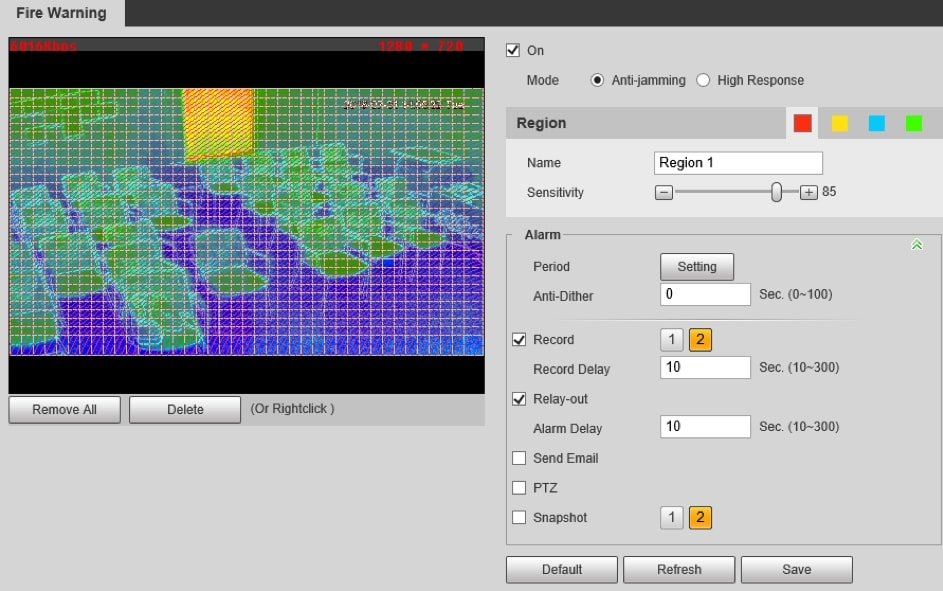Select the blue region color swatch
Image resolution: width=943 pixels, height=591 pixels.
(x=877, y=123)
